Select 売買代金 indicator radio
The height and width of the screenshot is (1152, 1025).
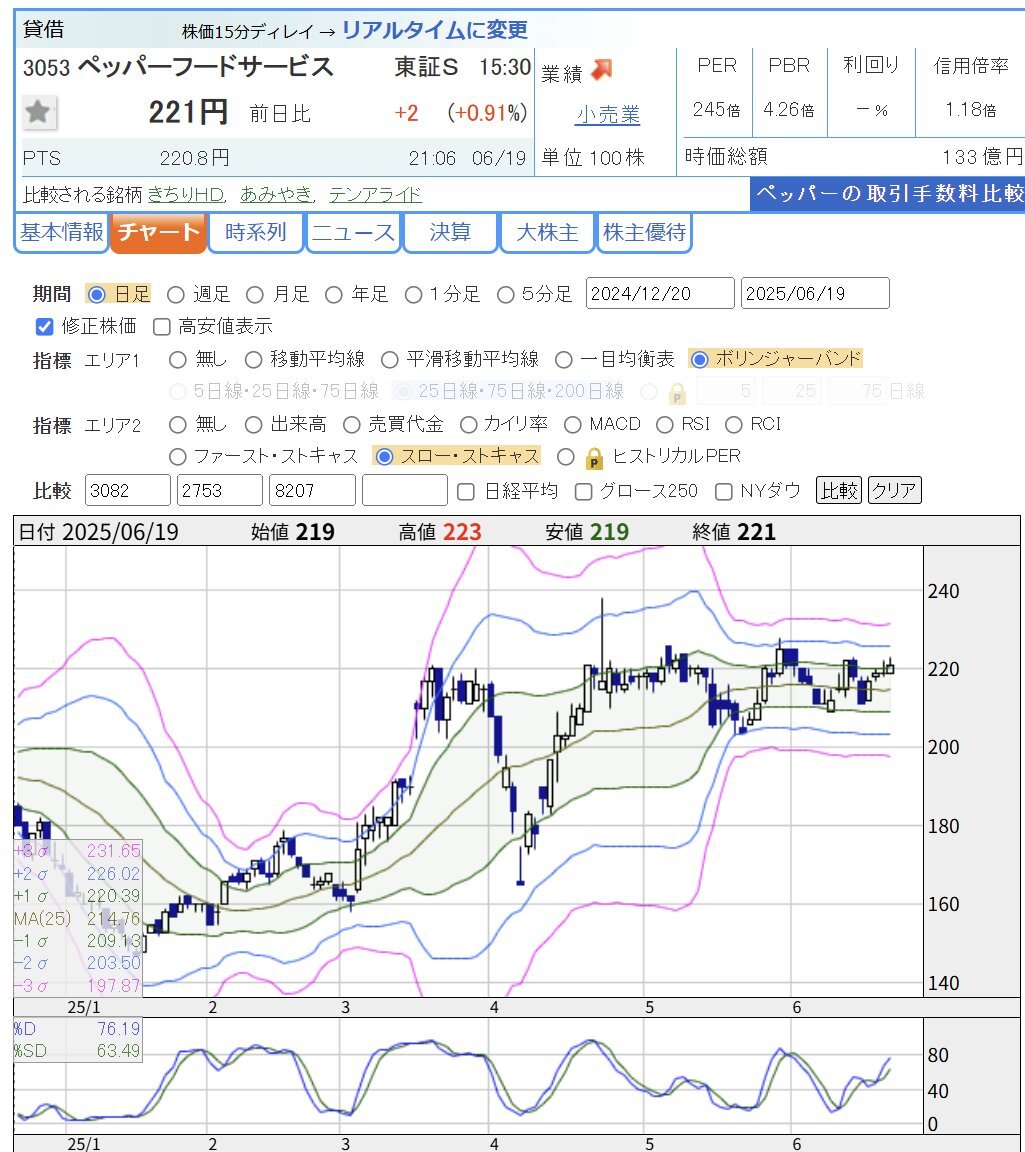point(352,425)
